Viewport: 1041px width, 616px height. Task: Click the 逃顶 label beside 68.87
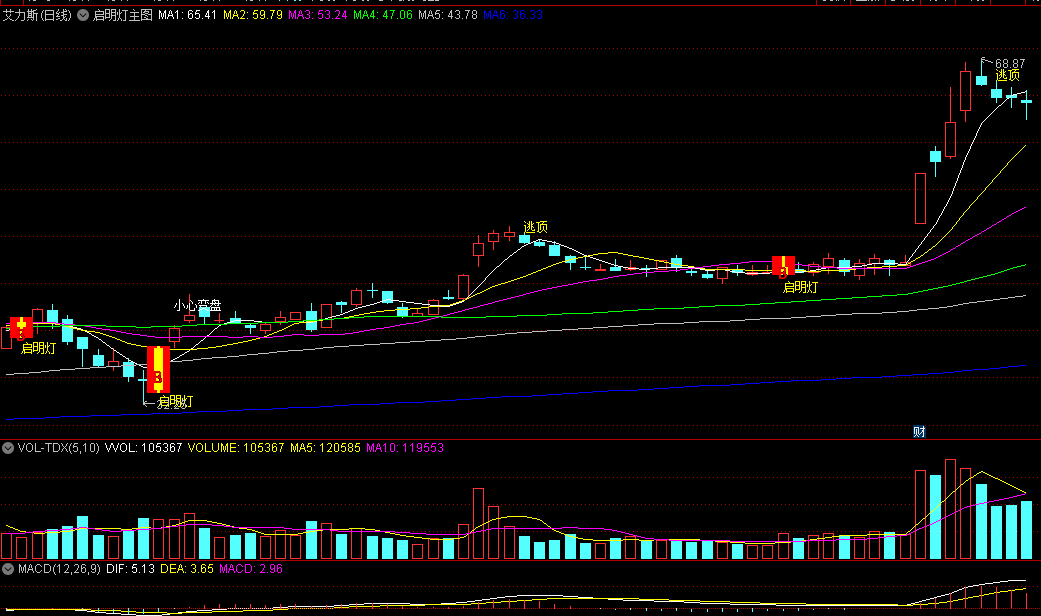pyautogui.click(x=1007, y=76)
